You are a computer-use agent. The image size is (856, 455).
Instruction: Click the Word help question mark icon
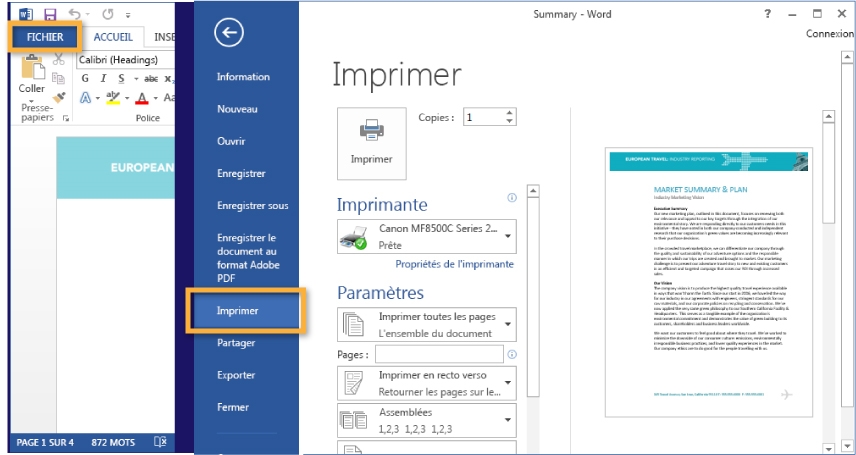(x=767, y=14)
